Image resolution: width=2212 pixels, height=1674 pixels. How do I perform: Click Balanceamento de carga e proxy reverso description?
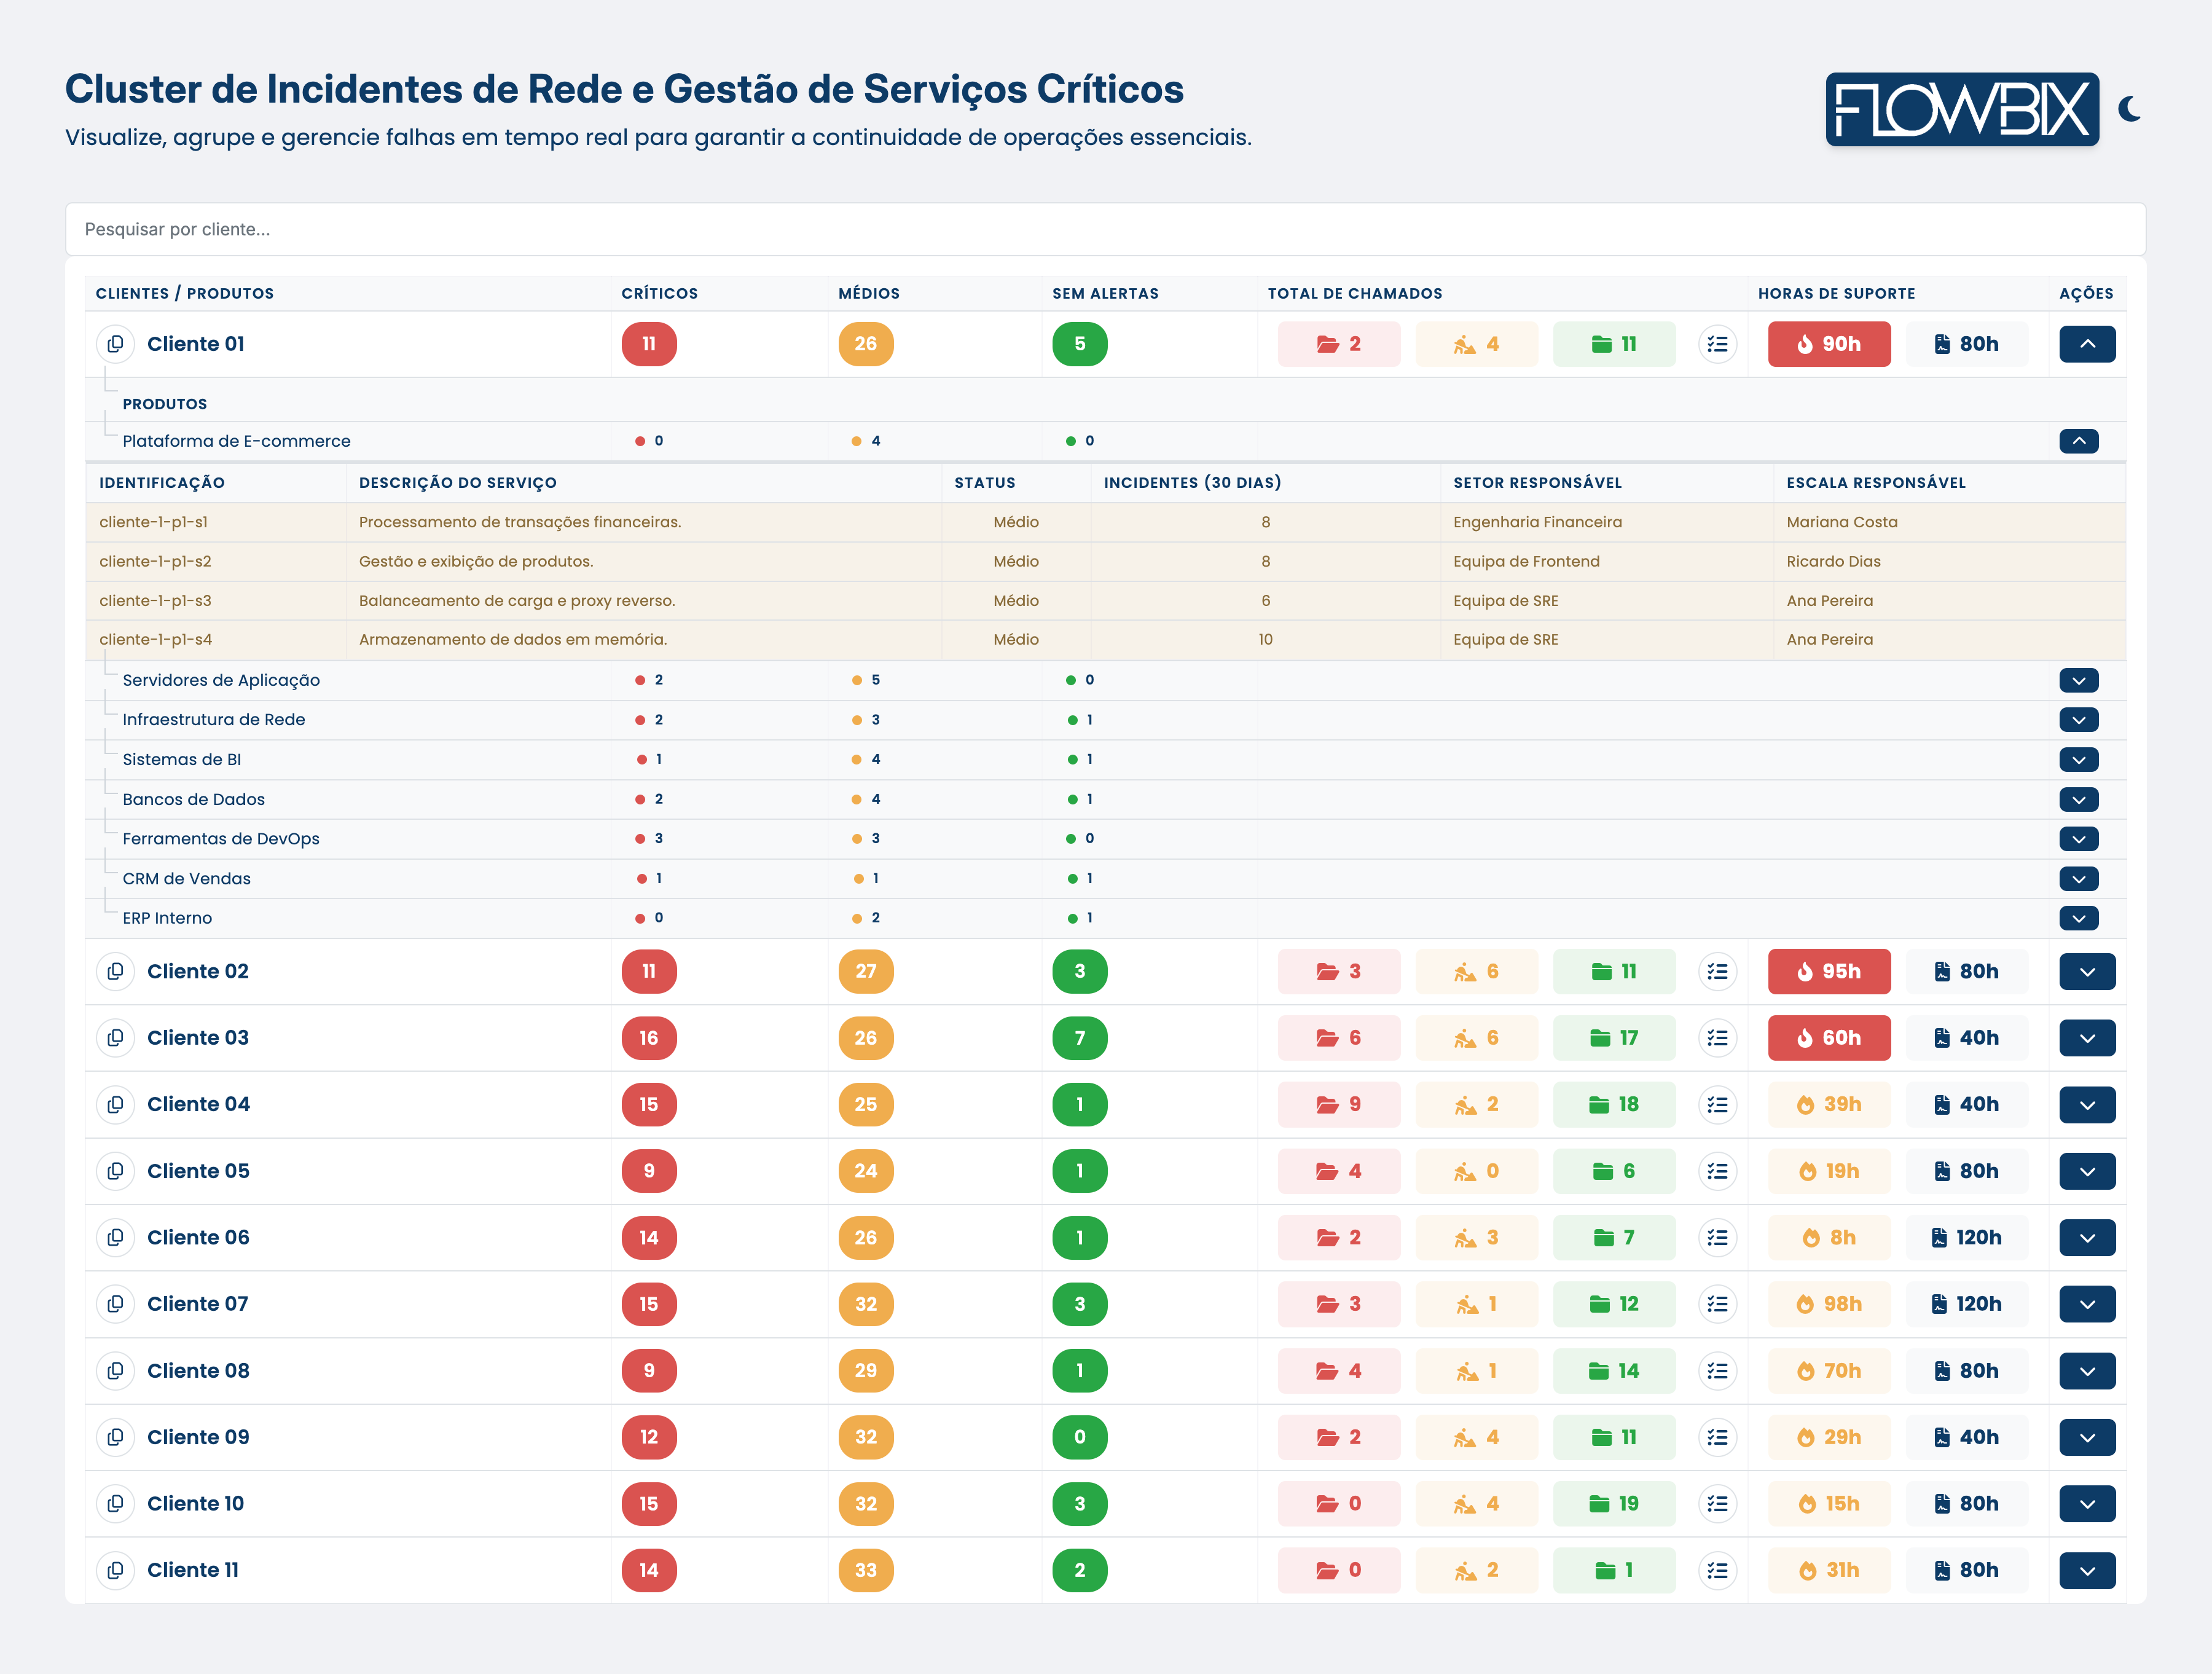pyautogui.click(x=517, y=601)
